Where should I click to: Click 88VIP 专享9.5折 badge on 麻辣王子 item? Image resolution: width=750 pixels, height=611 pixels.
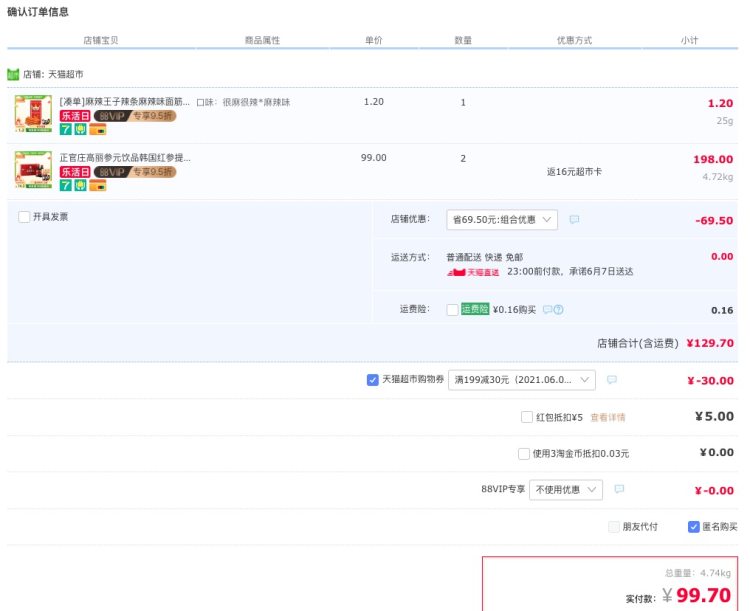[135, 116]
